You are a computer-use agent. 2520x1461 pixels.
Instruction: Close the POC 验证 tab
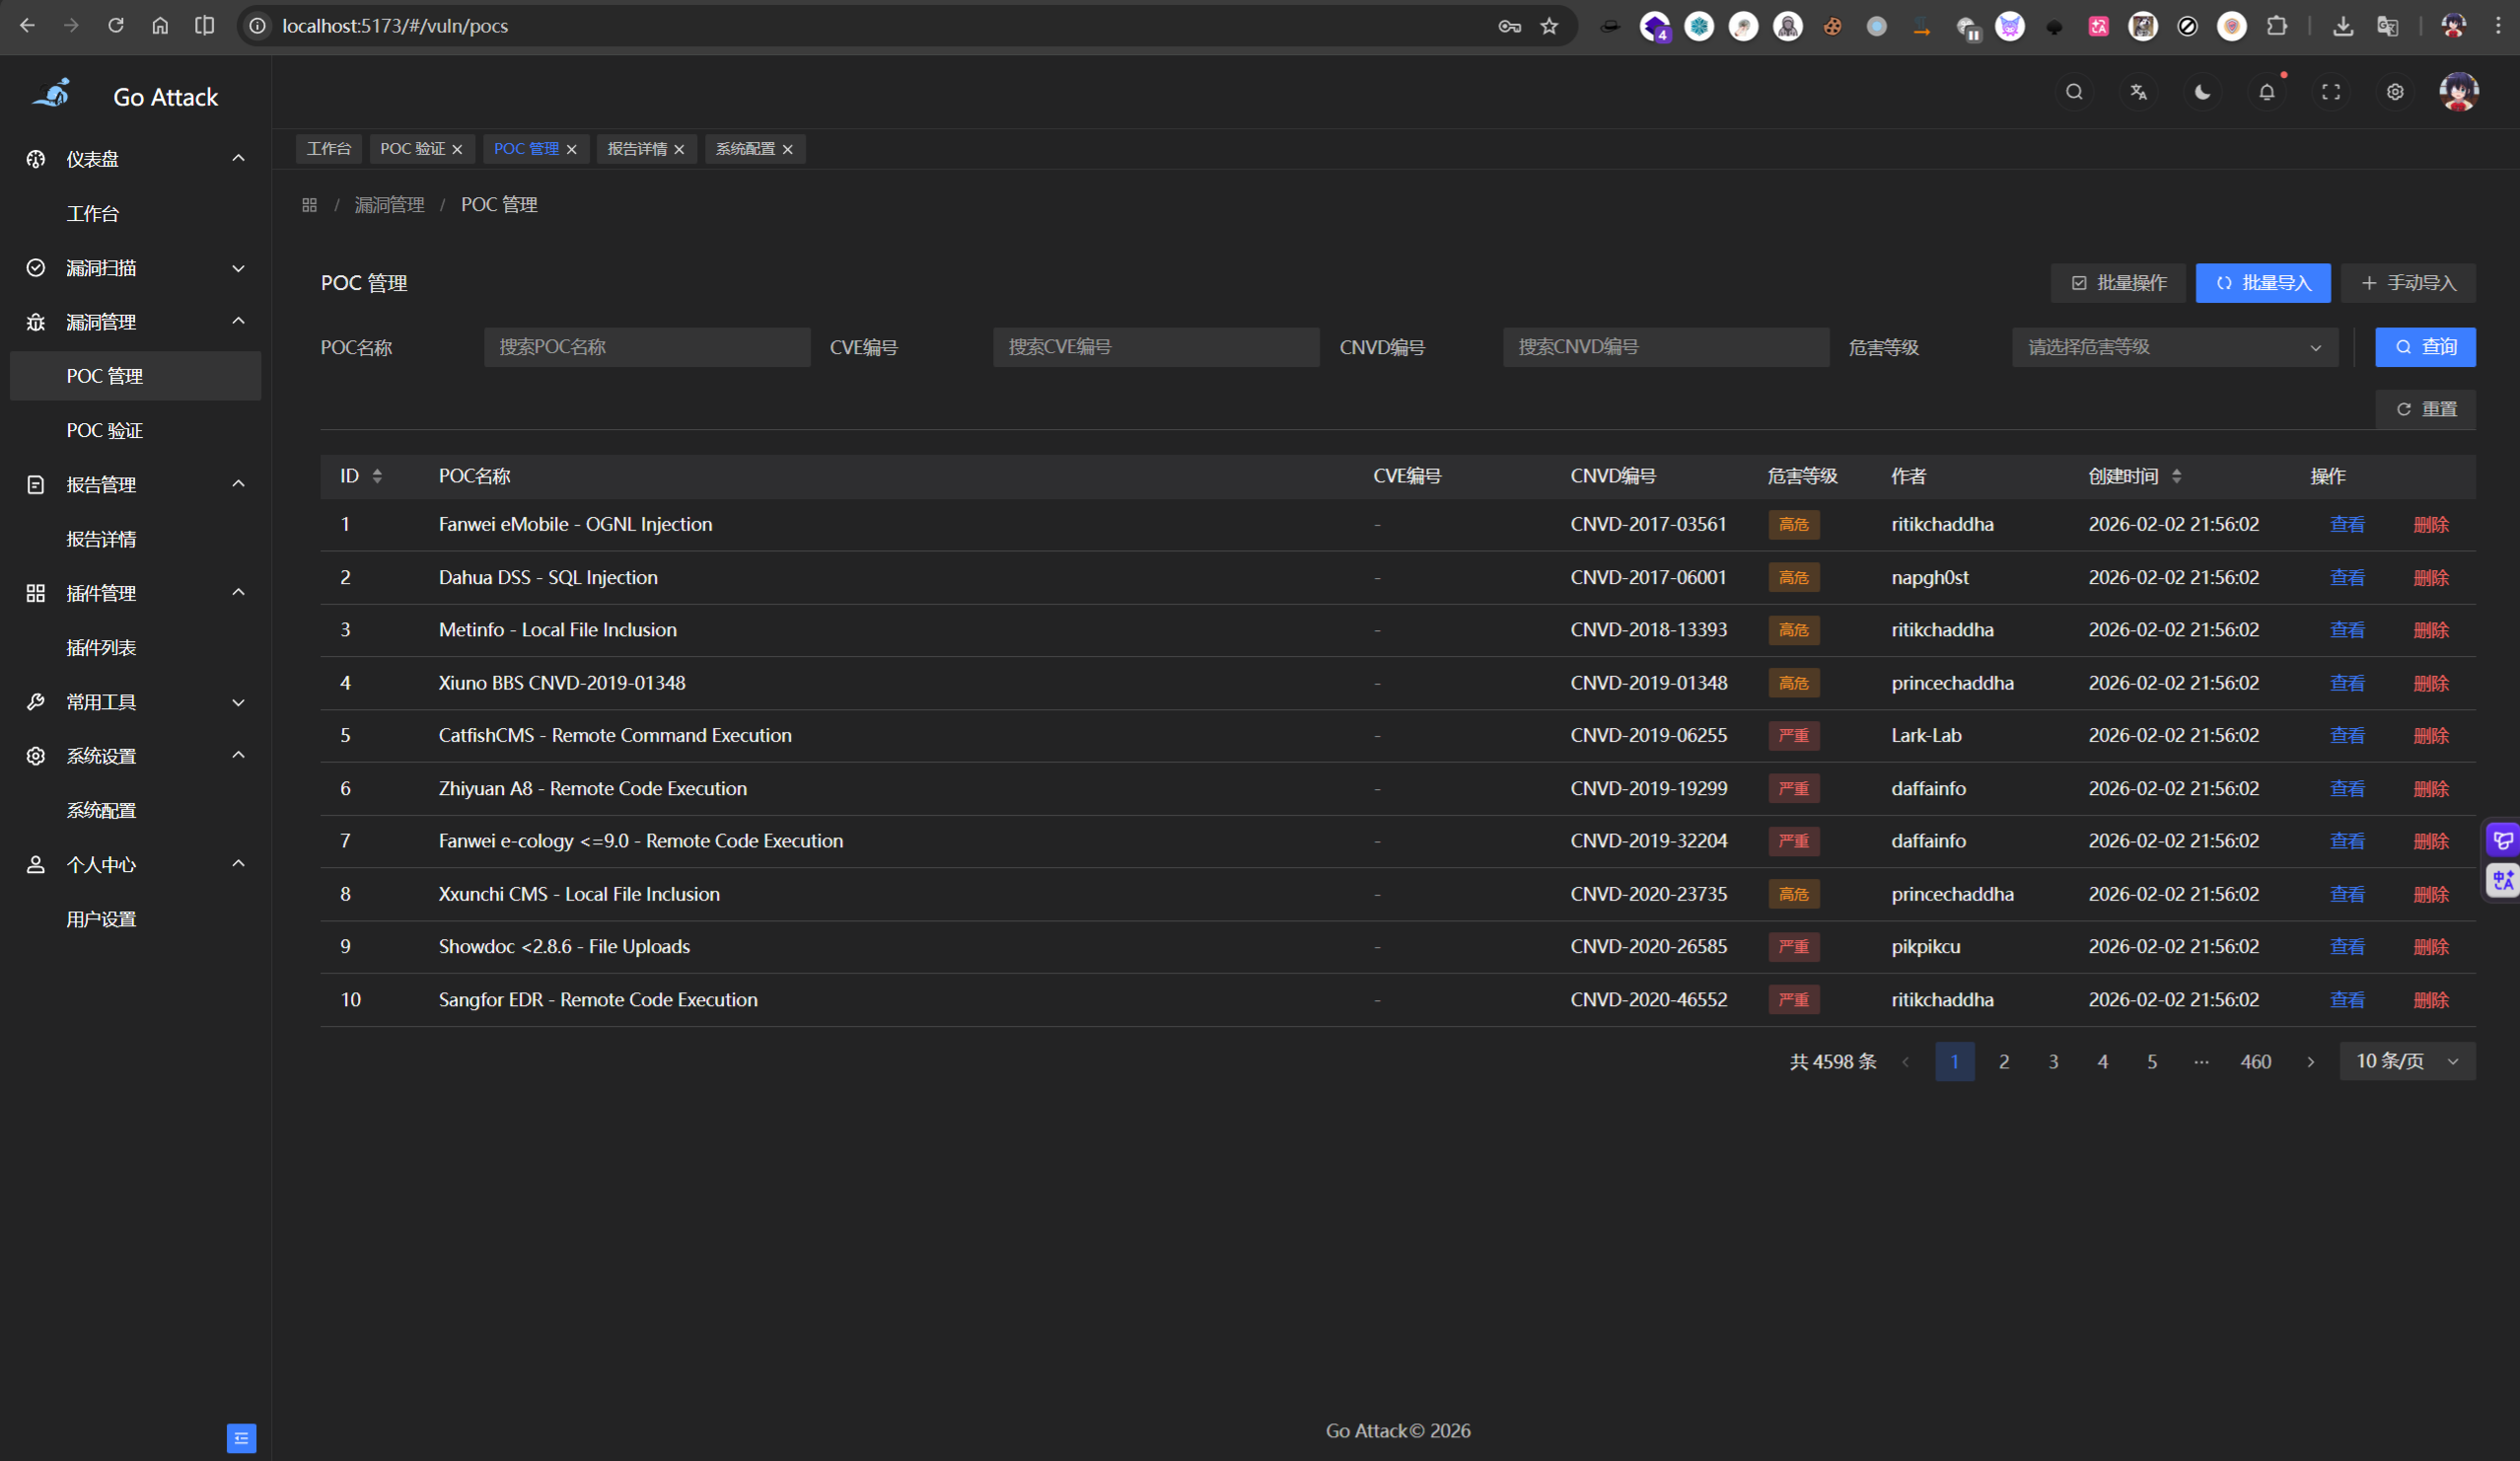click(x=457, y=149)
